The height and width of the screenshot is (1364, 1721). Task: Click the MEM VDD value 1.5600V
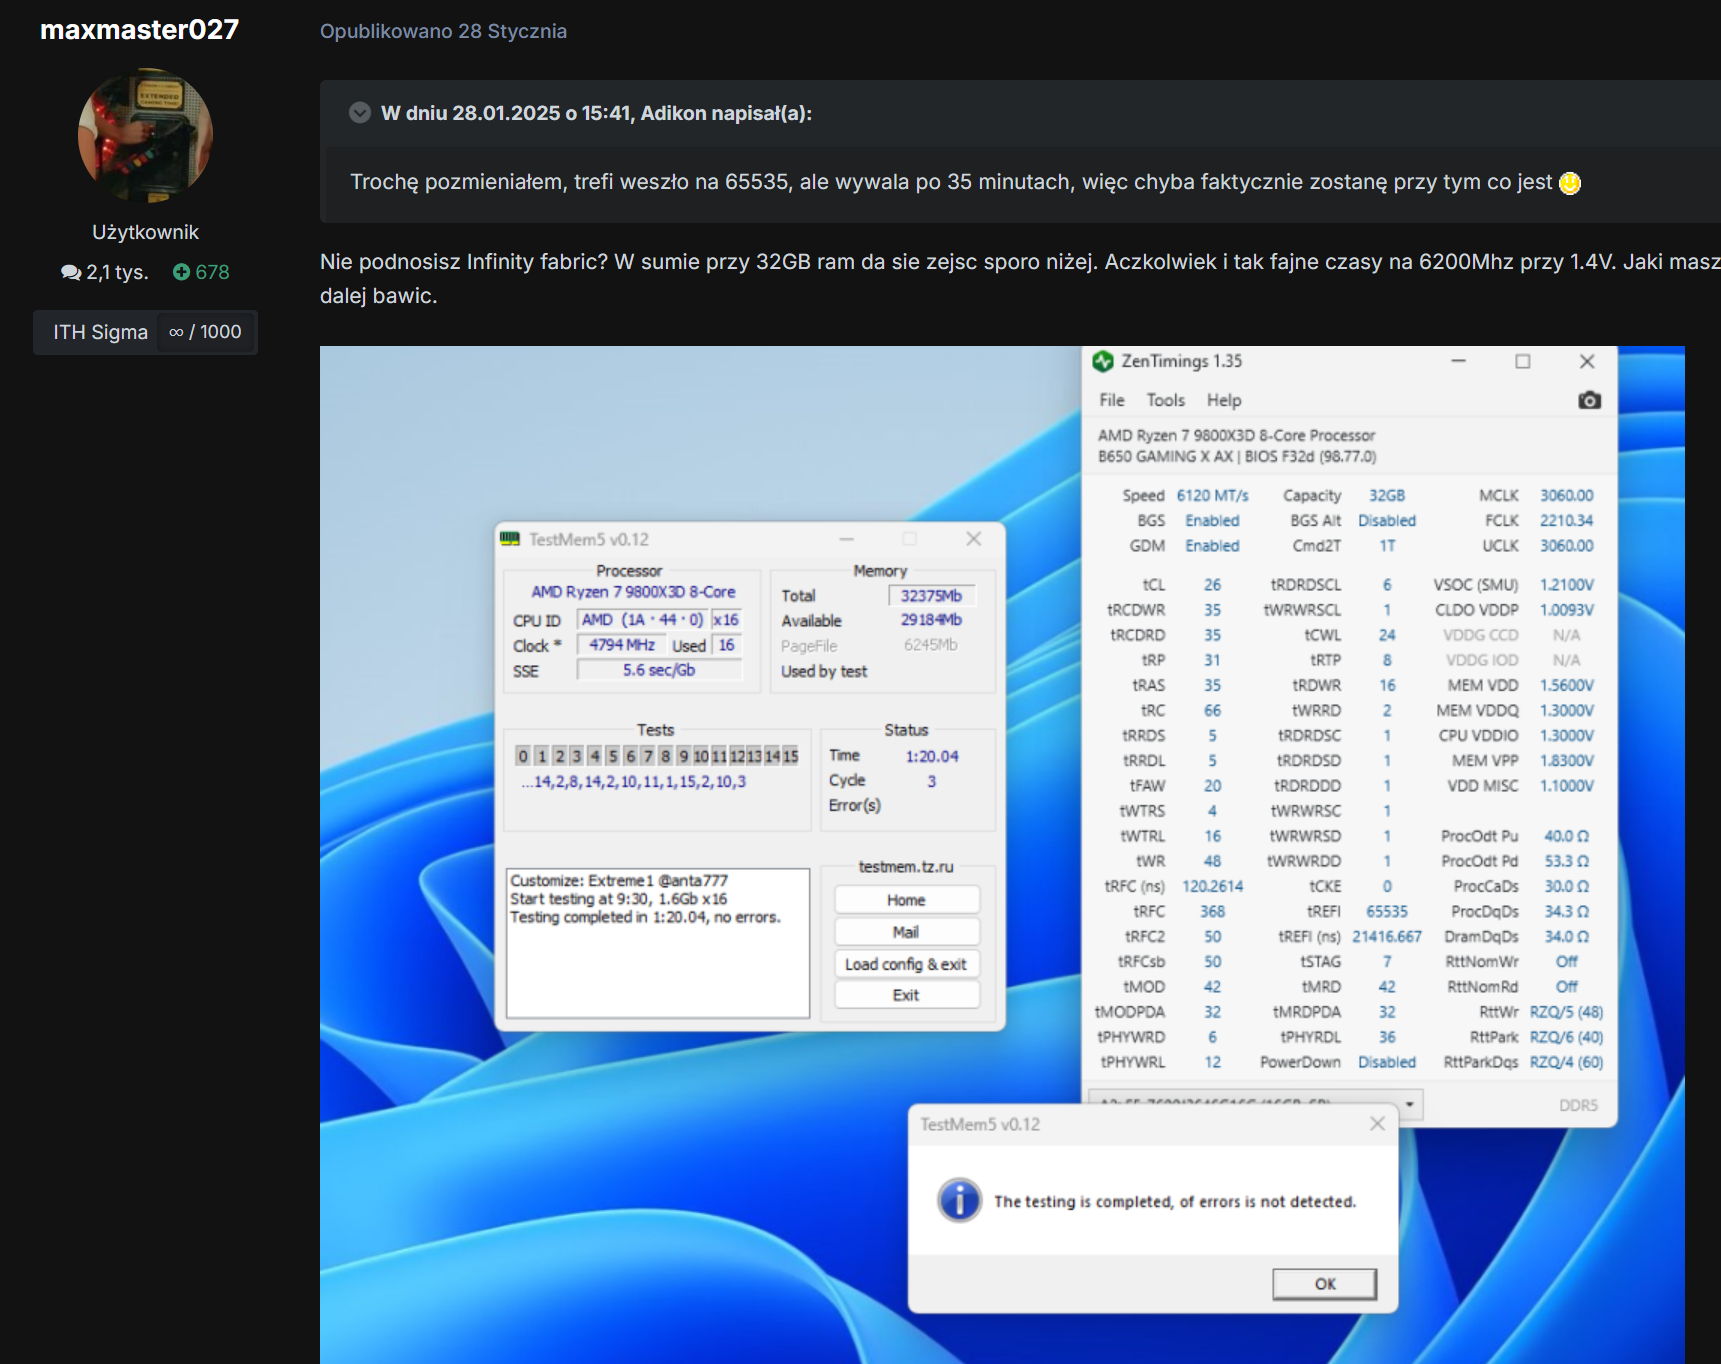point(1566,685)
